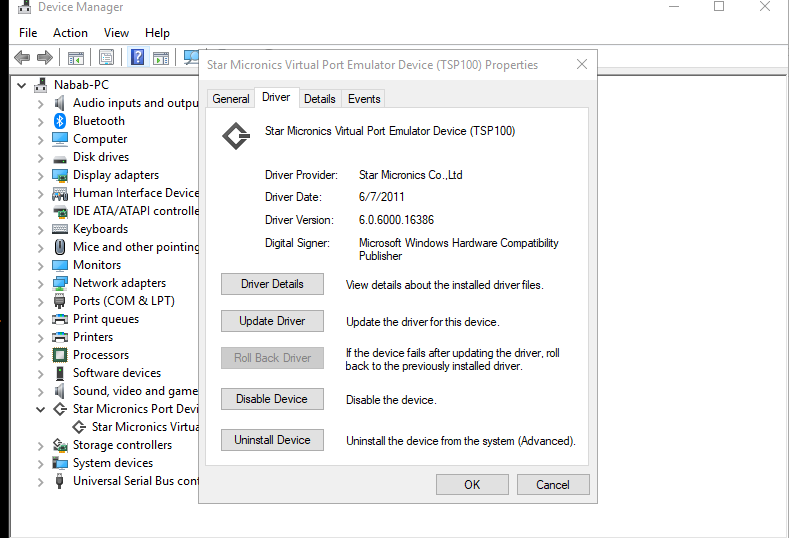Select the Star Micronics Port Devices icon
The width and height of the screenshot is (789, 538).
click(x=60, y=409)
